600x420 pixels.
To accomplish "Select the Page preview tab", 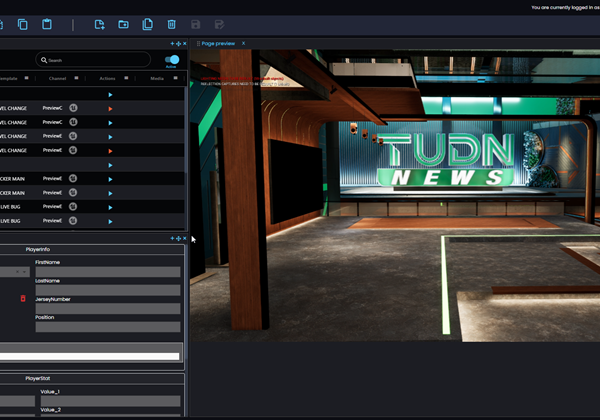I will click(217, 44).
